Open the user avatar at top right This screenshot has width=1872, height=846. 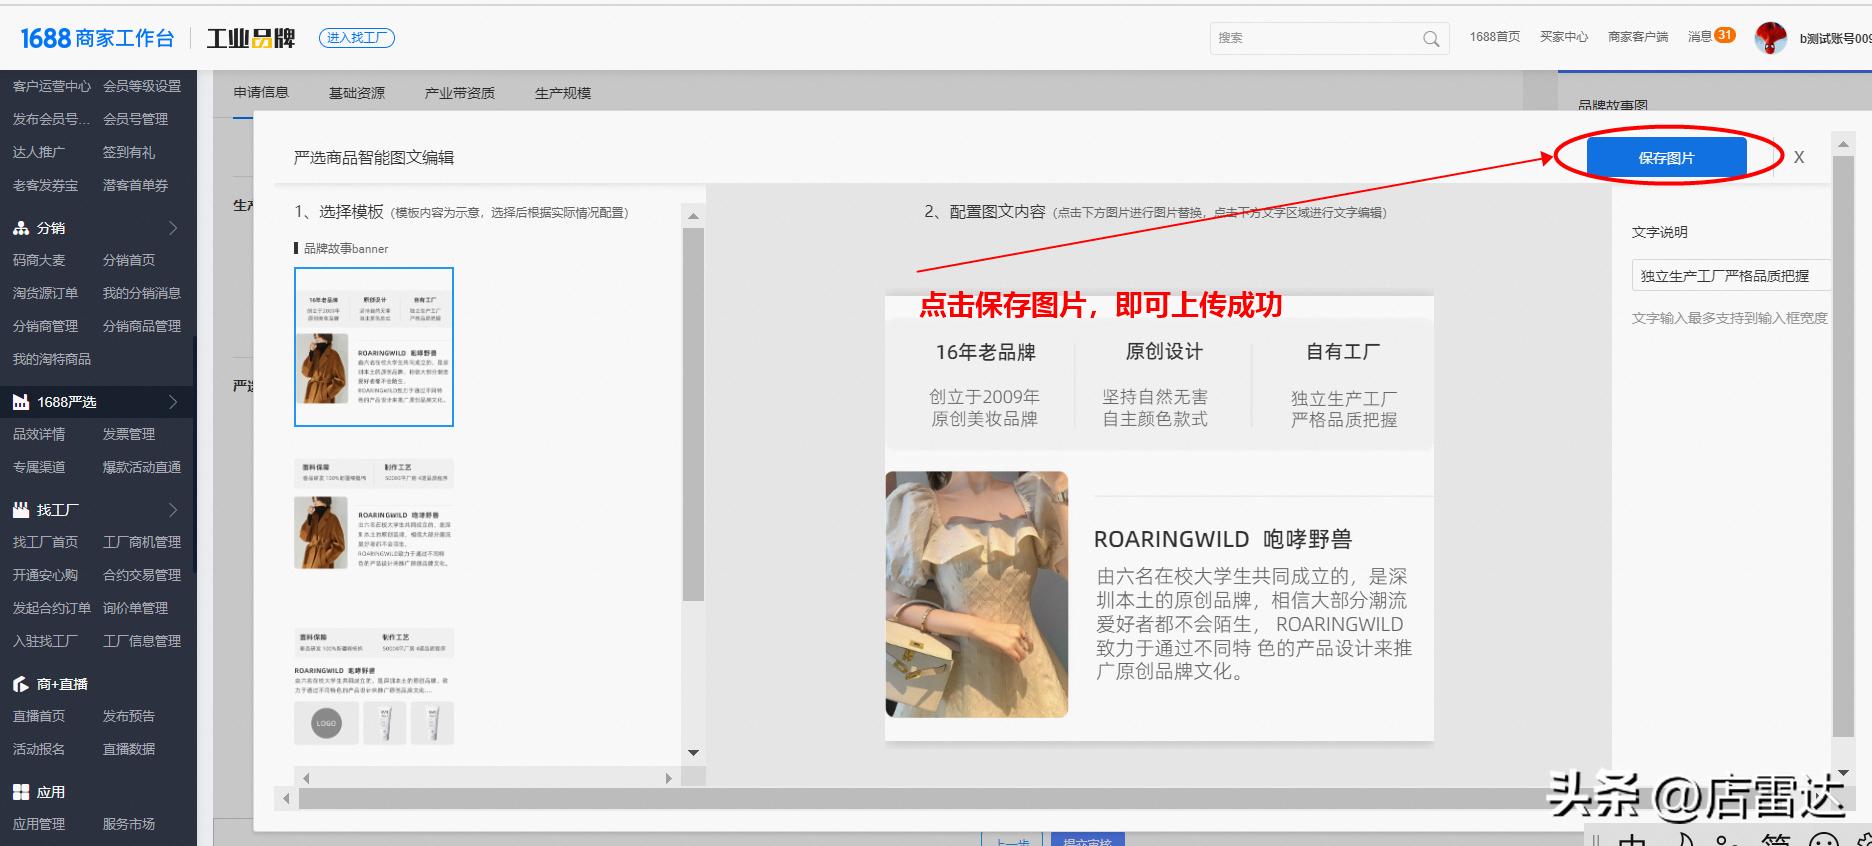pyautogui.click(x=1771, y=38)
